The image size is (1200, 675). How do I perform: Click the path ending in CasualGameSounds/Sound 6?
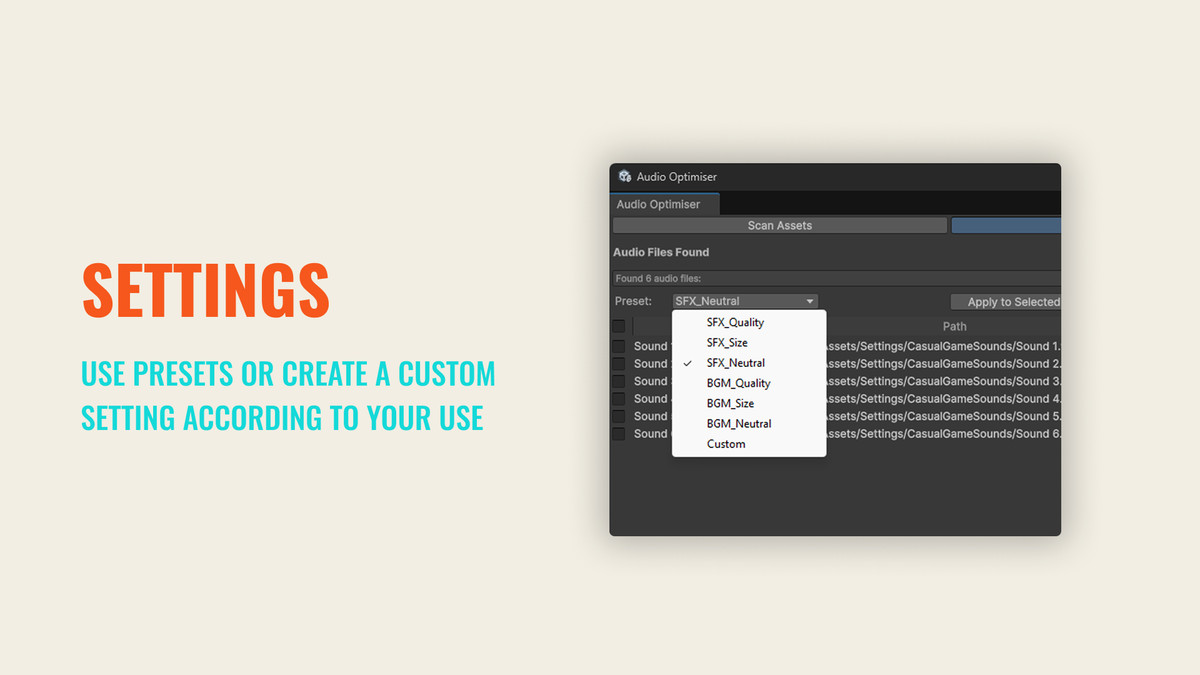(943, 434)
